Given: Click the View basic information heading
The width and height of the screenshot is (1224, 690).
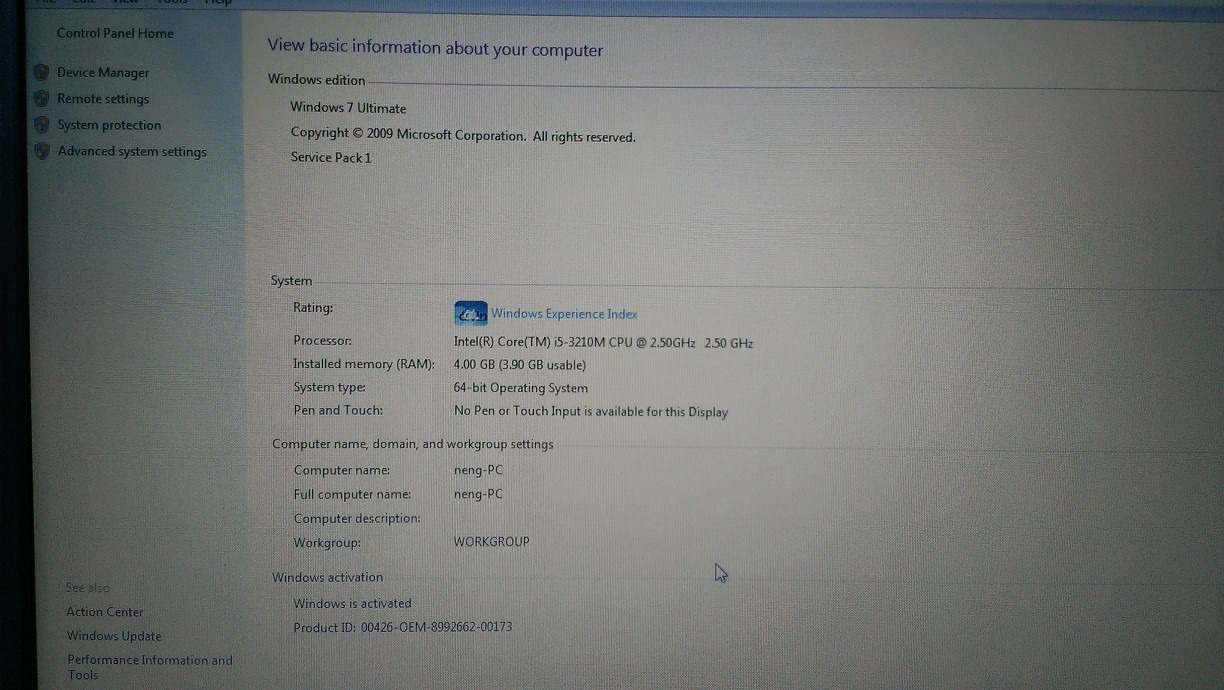Looking at the screenshot, I should (x=435, y=48).
